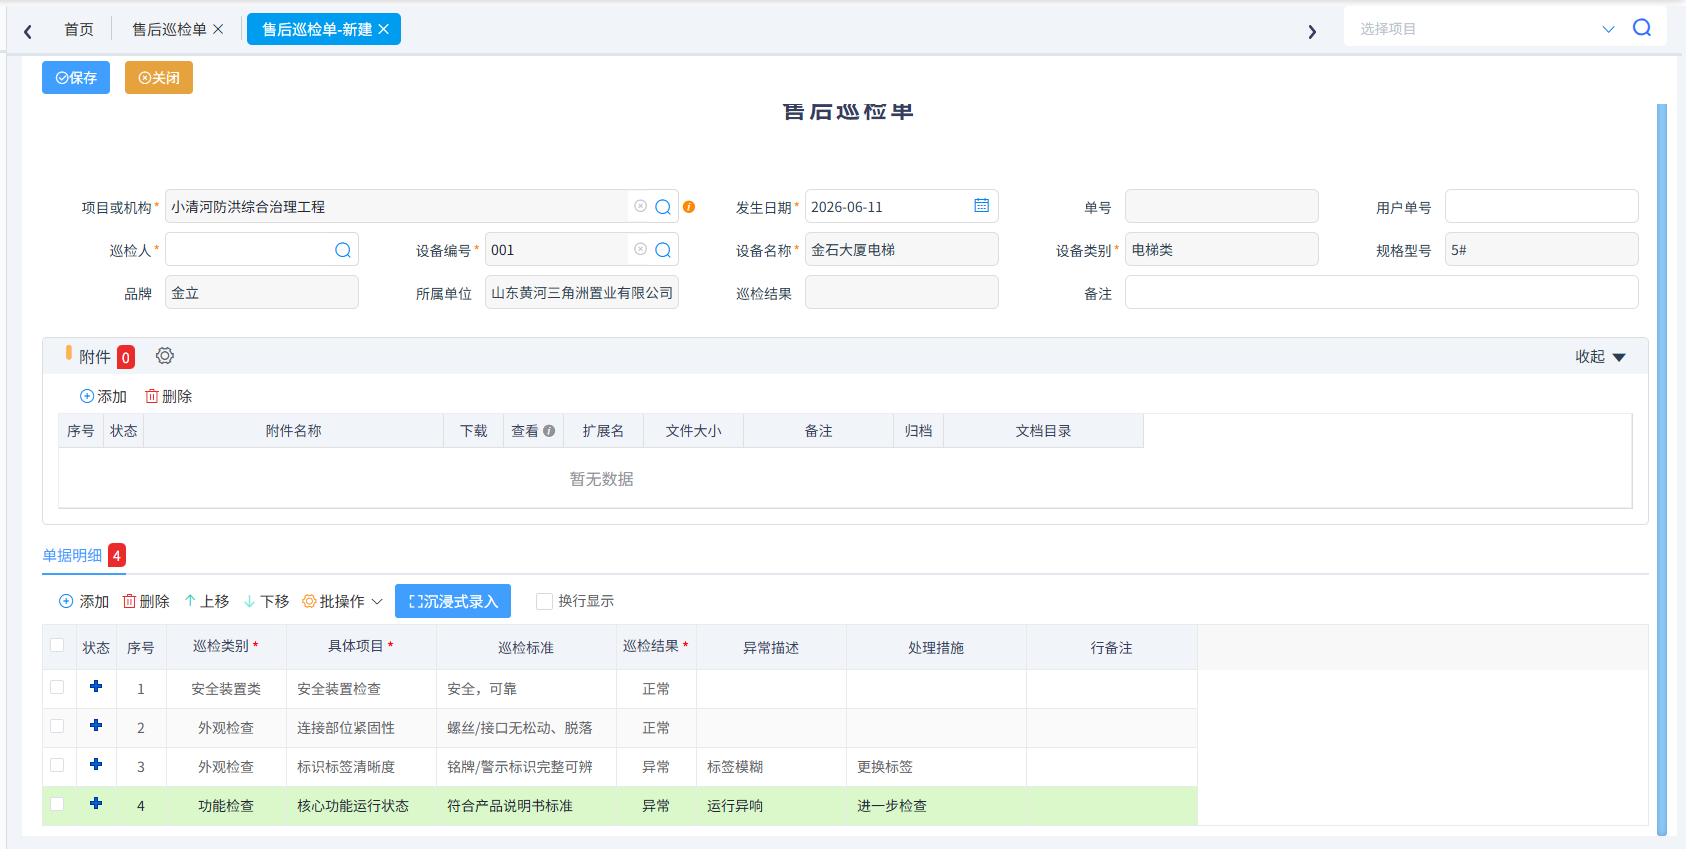Click the search icon in 项目或机构 field
This screenshot has width=1686, height=849.
[663, 207]
